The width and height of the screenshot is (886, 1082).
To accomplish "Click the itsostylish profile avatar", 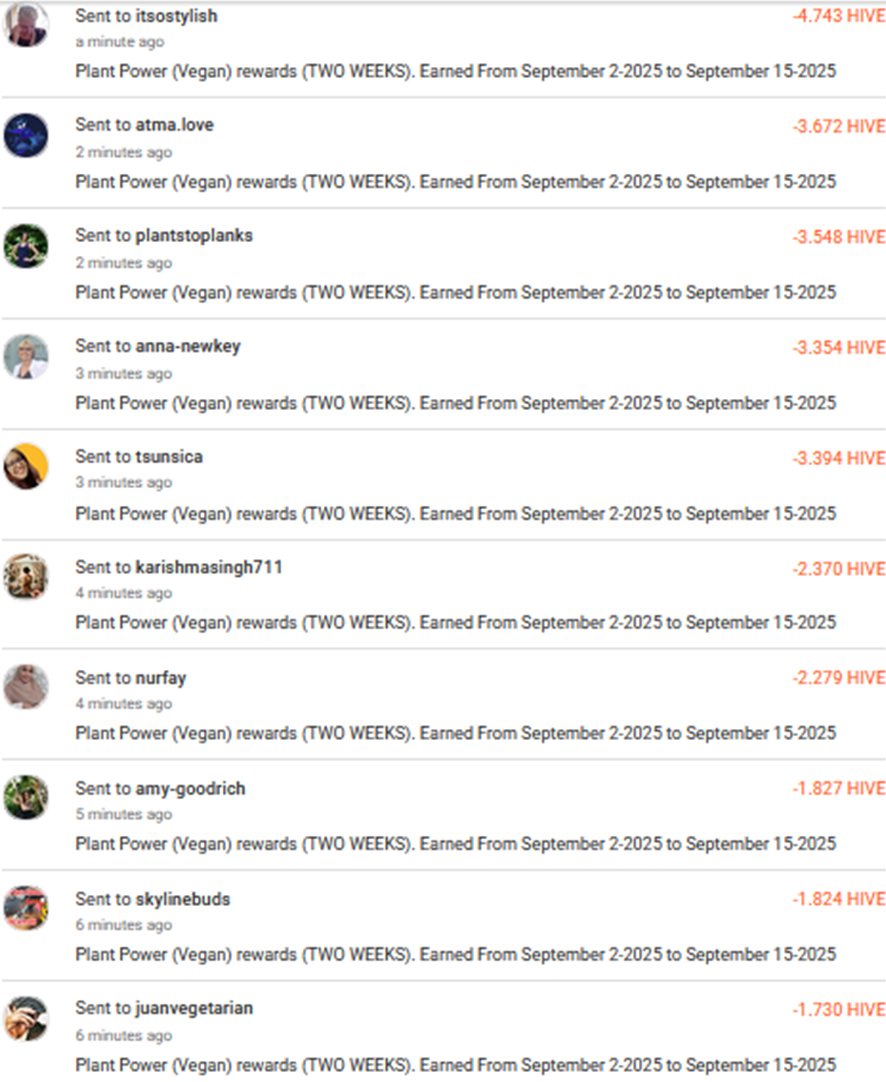I will click(x=26, y=25).
